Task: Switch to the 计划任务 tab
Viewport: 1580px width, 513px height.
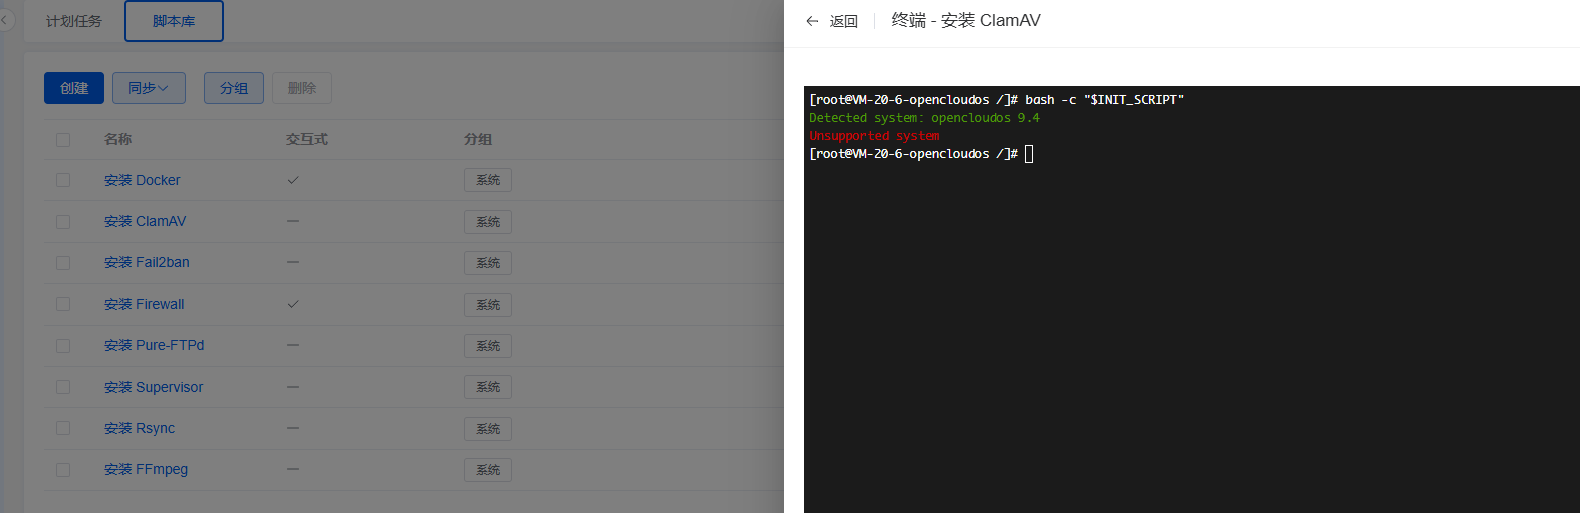Action: tap(74, 21)
